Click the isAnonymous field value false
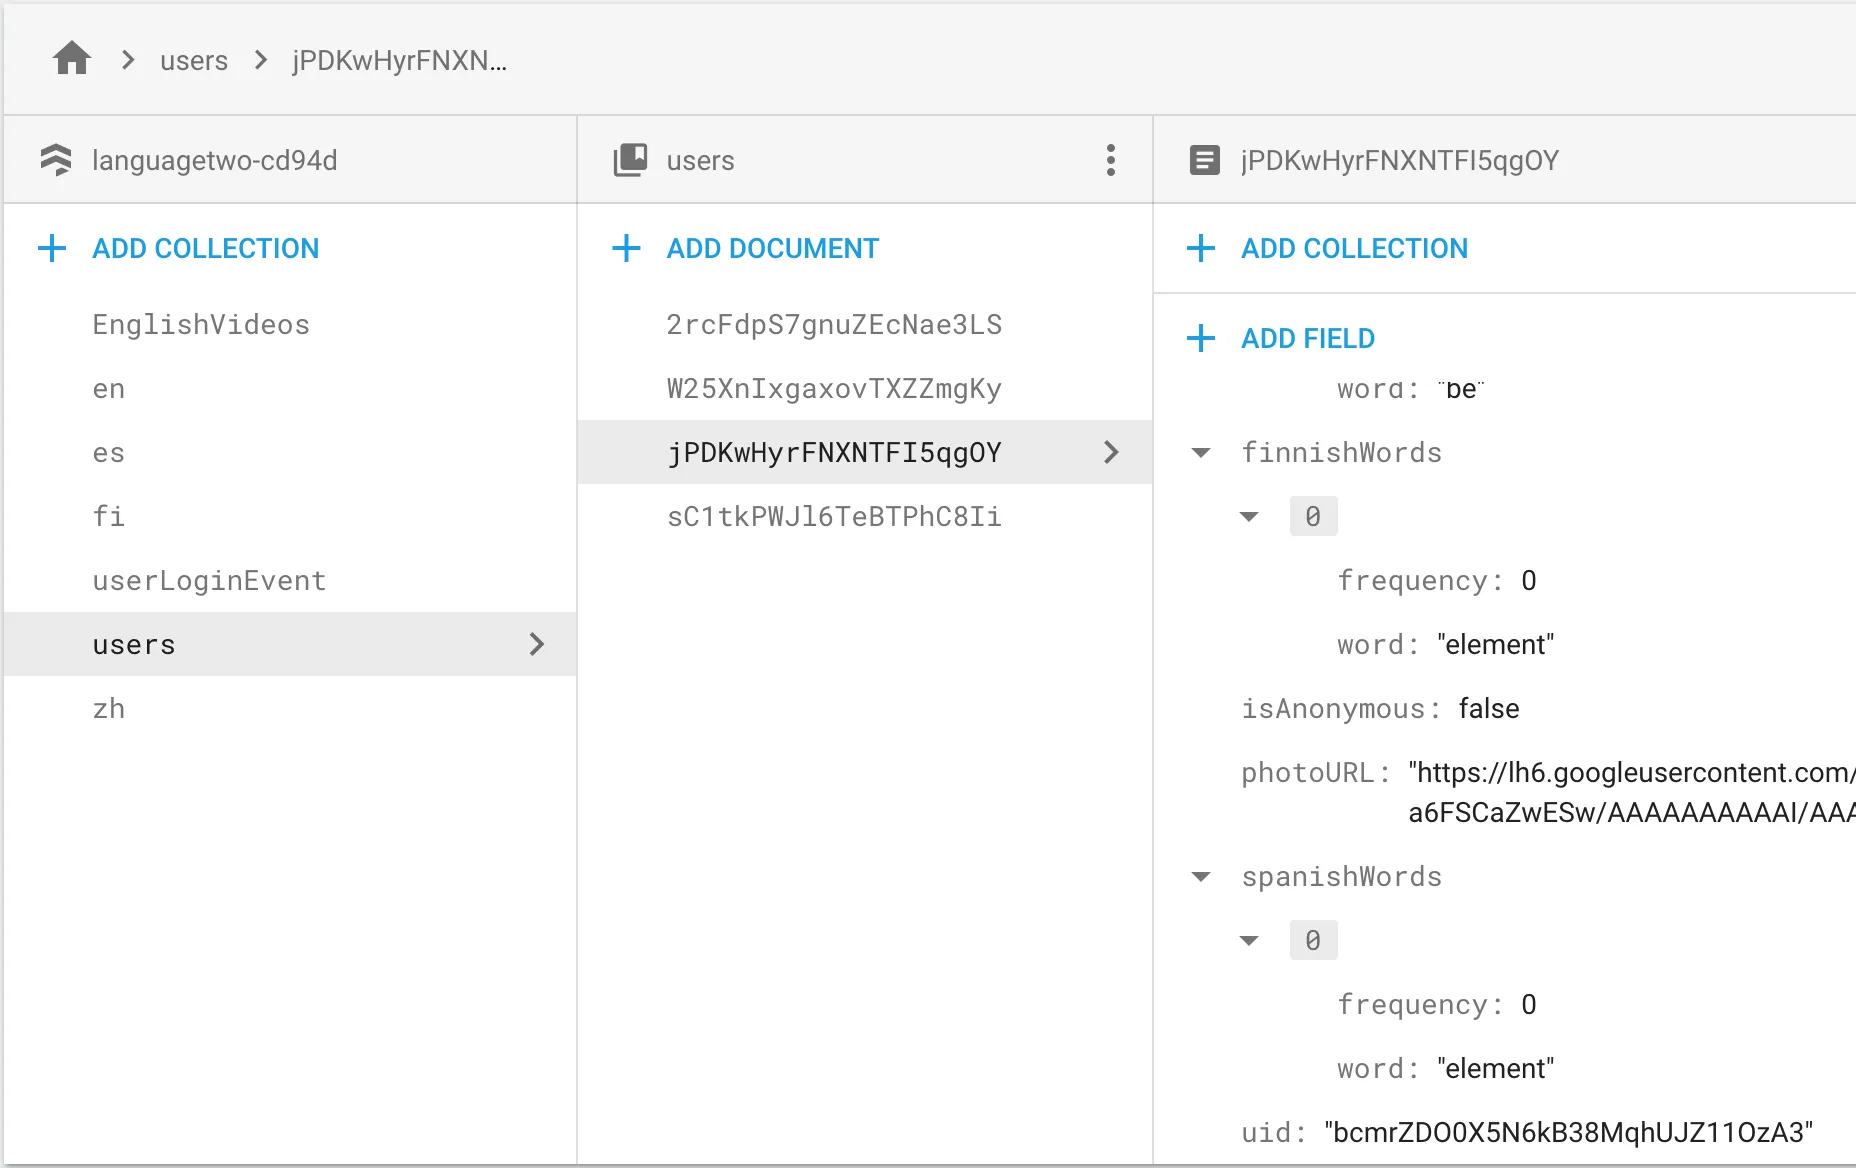 click(x=1488, y=709)
